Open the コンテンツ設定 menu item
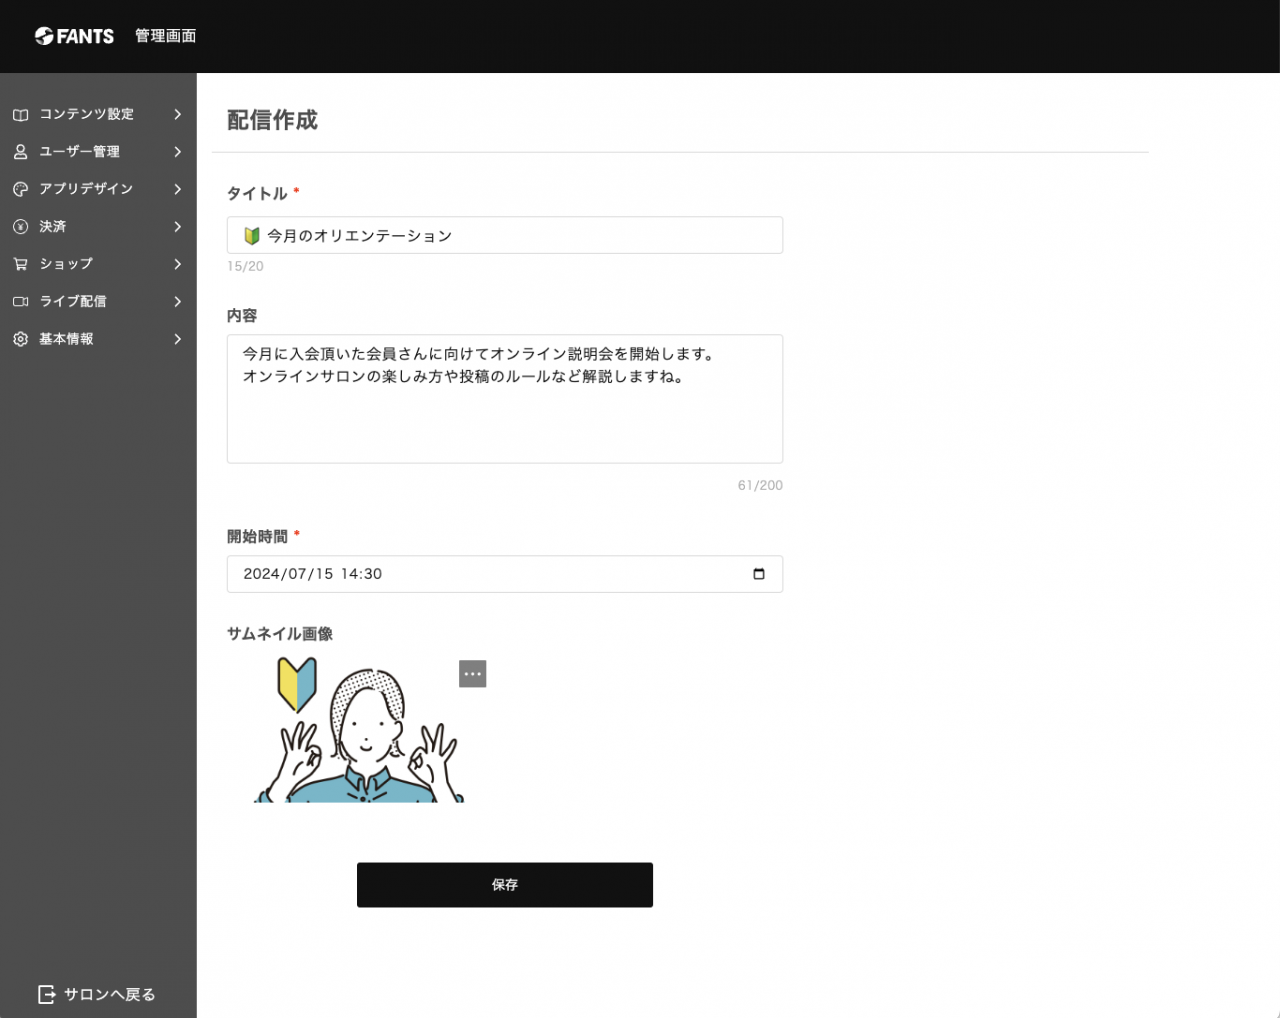 tap(98, 114)
